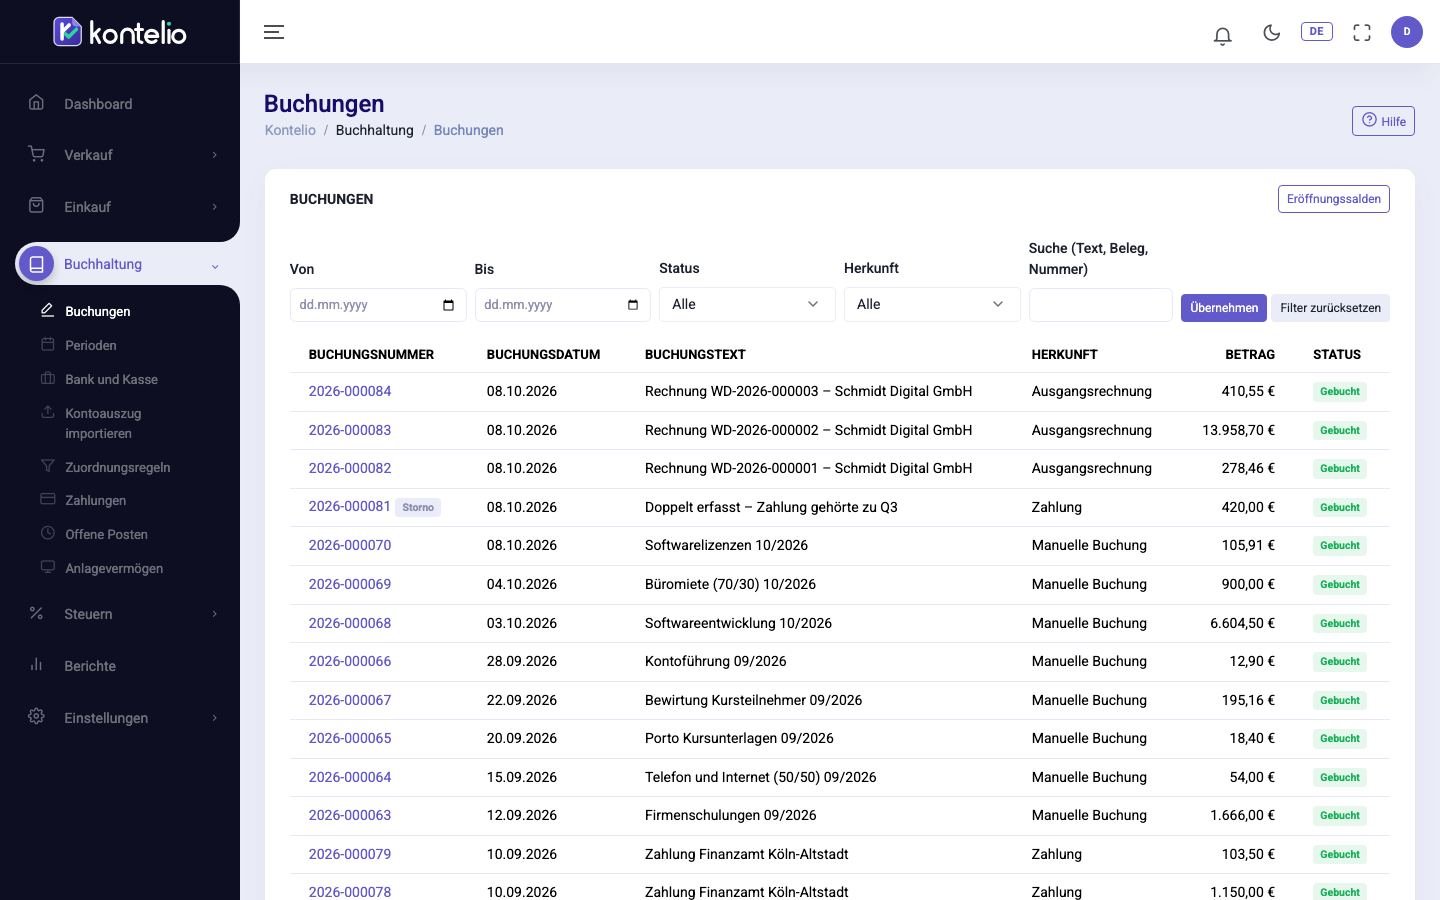Expand the Einstellungen sidebar menu
Viewport: 1440px width, 900px height.
click(x=120, y=718)
